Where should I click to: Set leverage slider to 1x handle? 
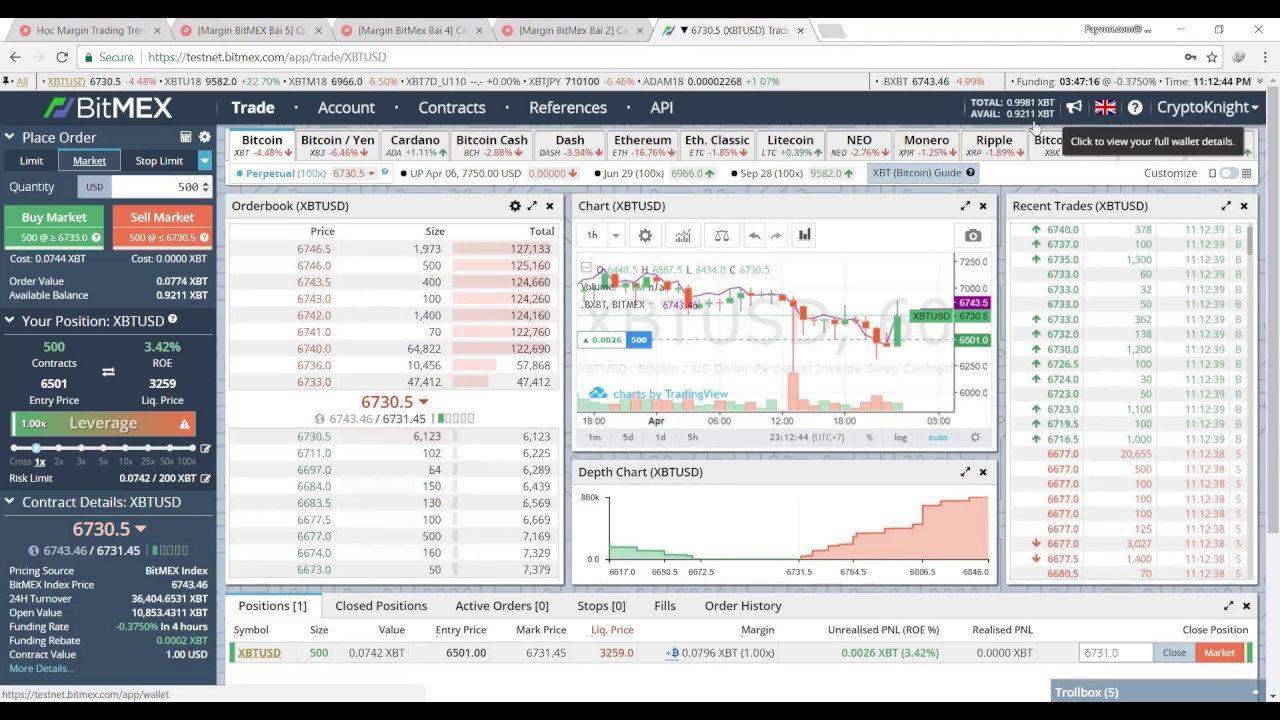37,448
